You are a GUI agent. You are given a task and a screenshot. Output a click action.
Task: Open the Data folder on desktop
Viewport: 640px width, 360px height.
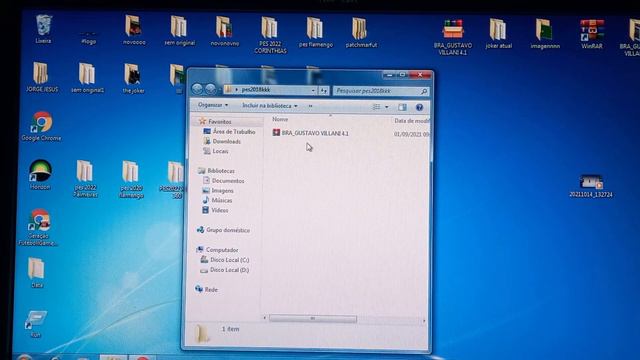[x=36, y=272]
